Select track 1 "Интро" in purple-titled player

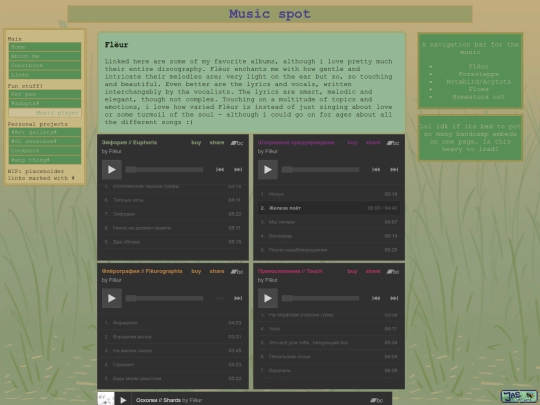[x=329, y=194]
